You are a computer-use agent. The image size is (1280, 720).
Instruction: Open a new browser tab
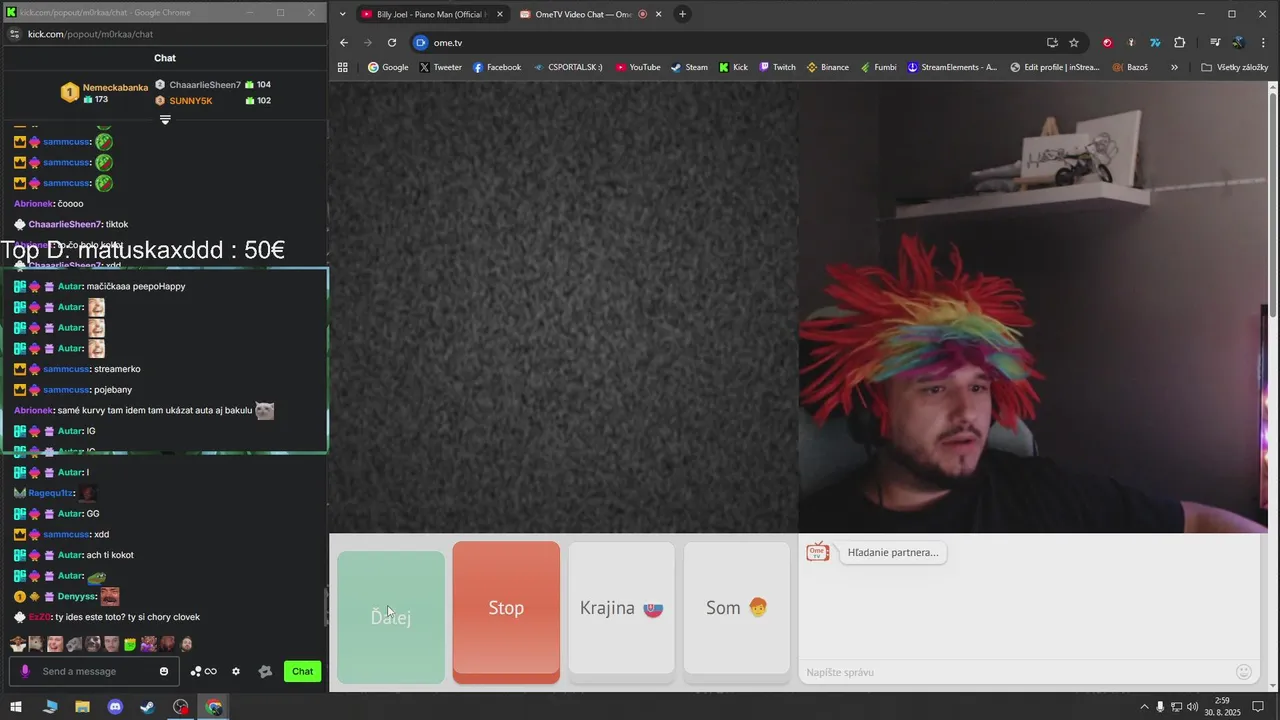682,14
